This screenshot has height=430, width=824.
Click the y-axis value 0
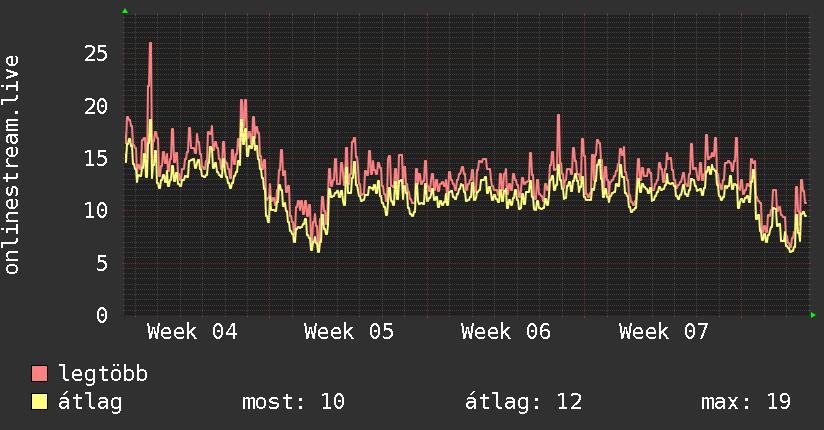point(102,315)
